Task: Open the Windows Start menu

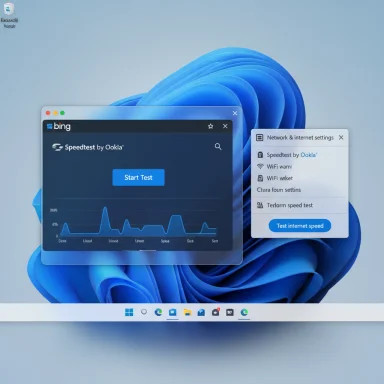Action: [x=129, y=312]
